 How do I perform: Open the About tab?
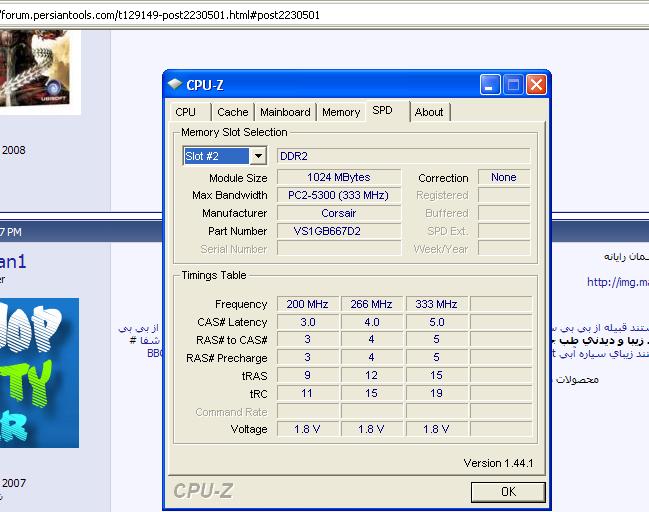tap(429, 112)
